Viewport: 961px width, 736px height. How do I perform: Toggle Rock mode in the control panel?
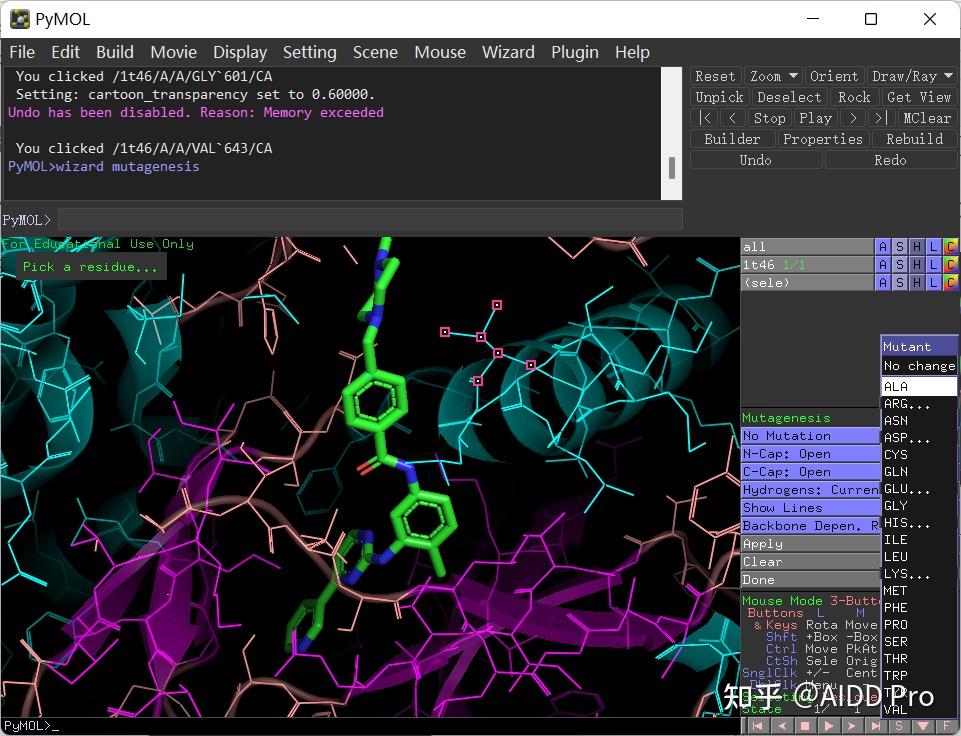pos(853,97)
